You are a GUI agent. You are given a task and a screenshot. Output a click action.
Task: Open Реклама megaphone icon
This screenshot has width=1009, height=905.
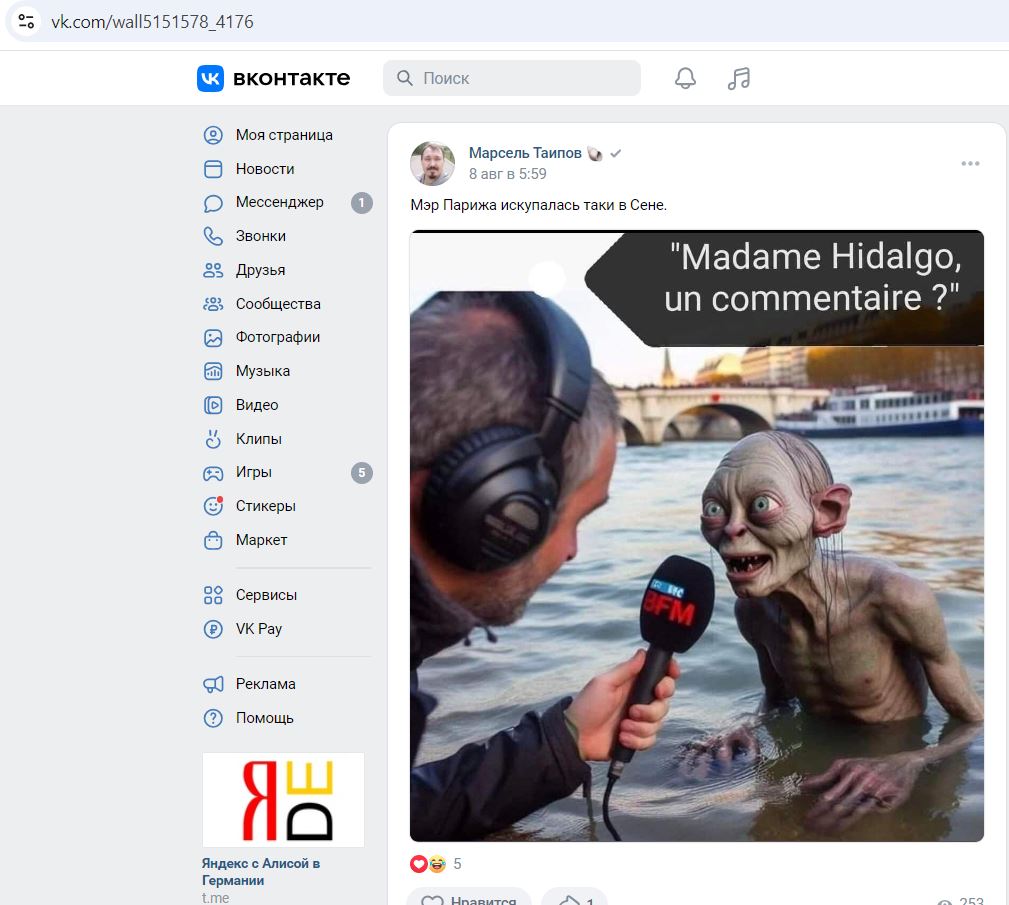pyautogui.click(x=213, y=684)
